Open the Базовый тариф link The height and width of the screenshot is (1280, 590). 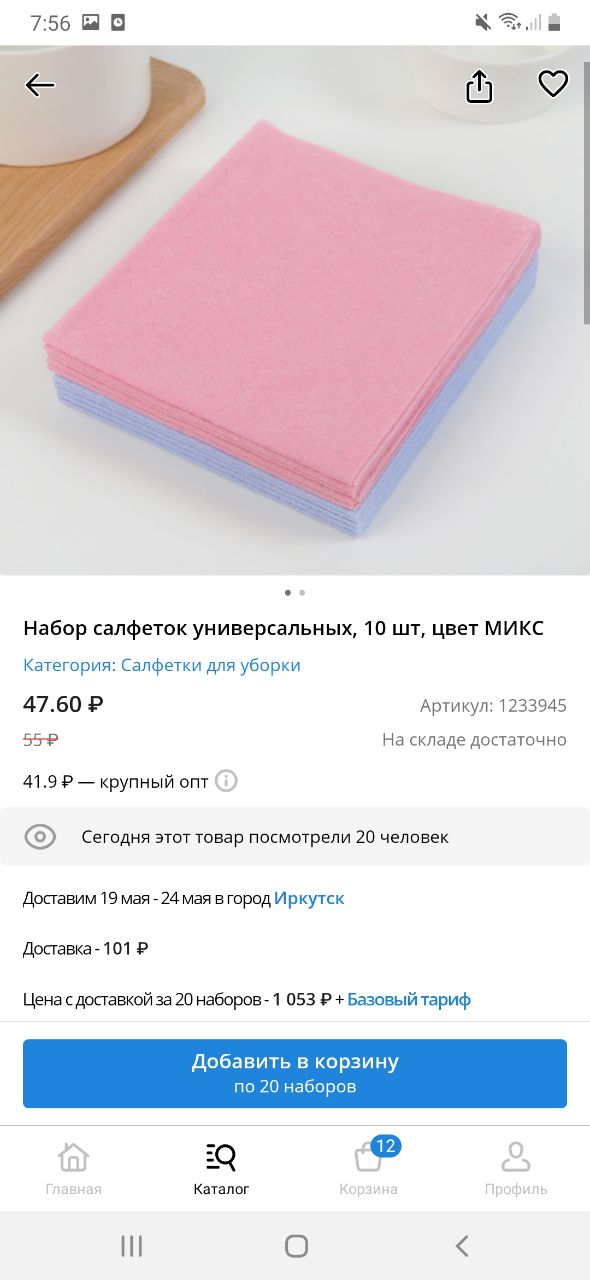(409, 999)
